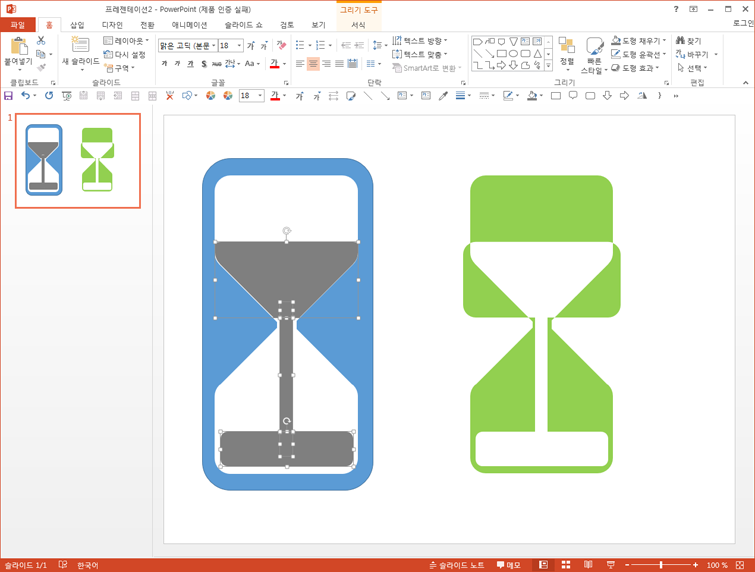
Task: Toggle underline formatting
Action: 190,64
